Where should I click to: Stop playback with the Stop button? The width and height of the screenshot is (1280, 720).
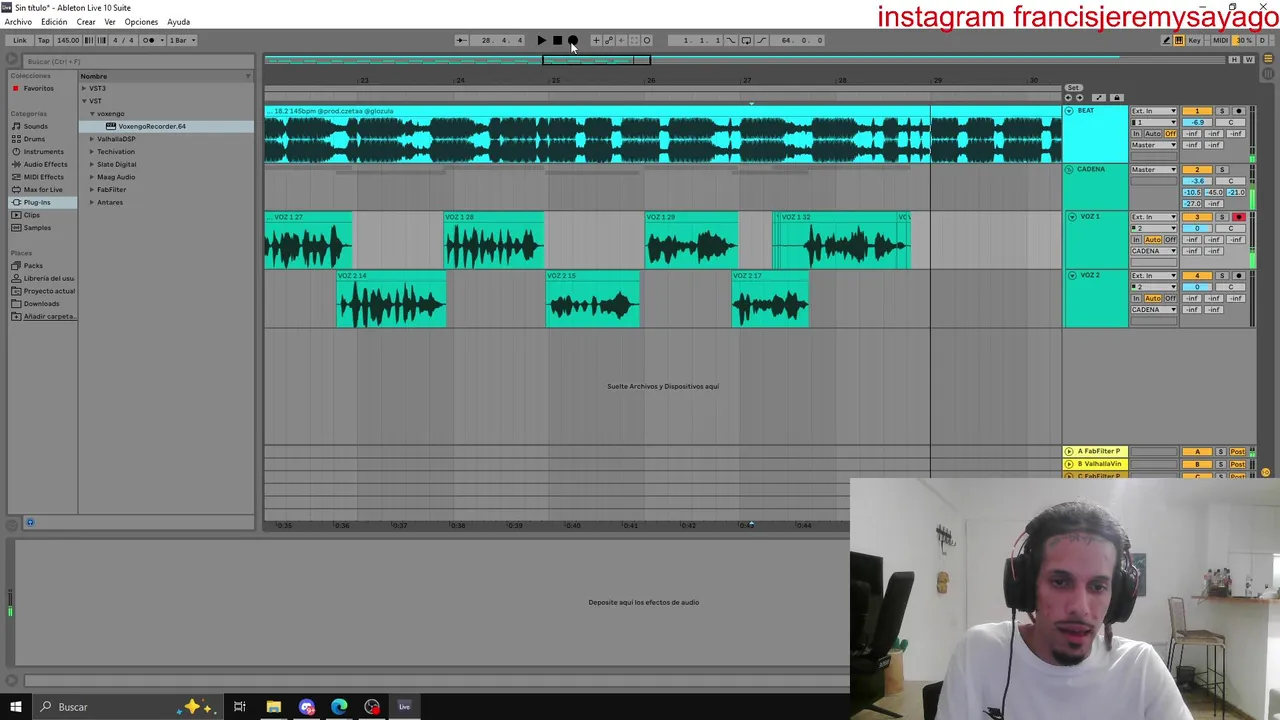(557, 40)
